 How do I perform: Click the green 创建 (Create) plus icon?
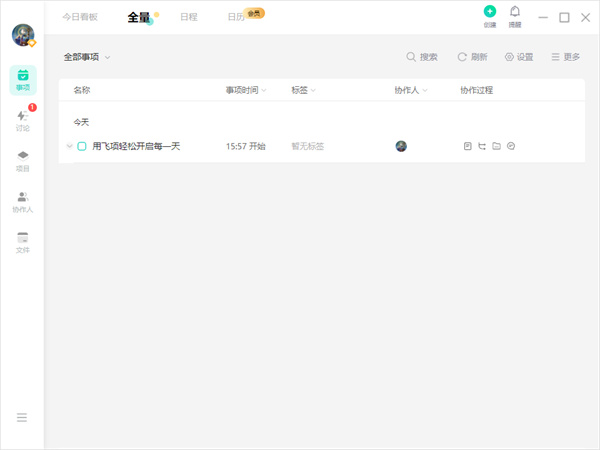tap(489, 13)
